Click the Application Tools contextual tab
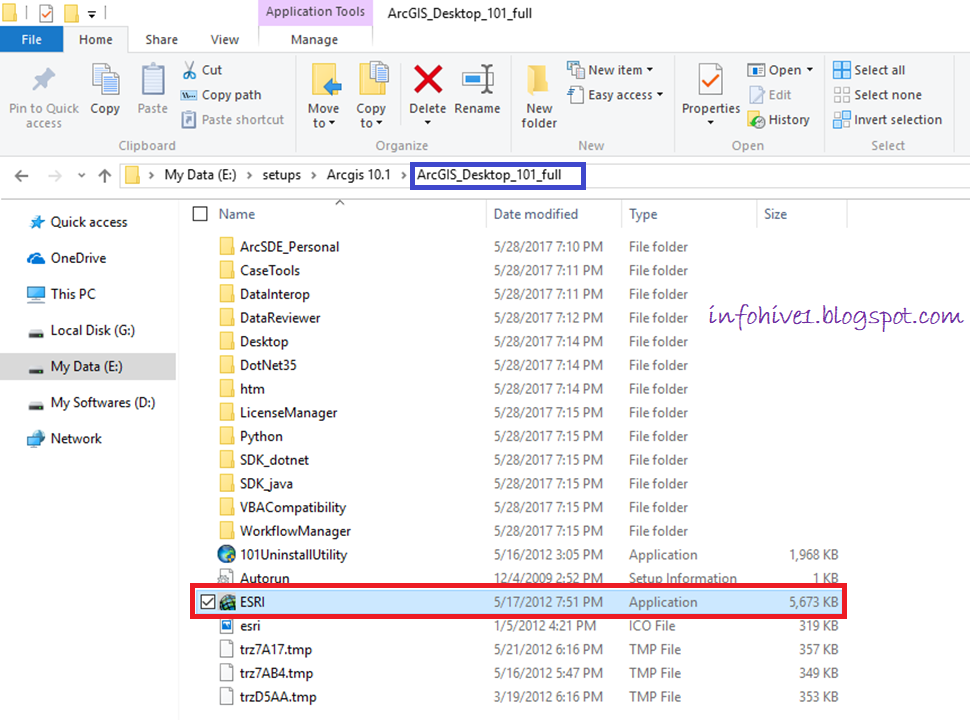970x720 pixels. pyautogui.click(x=315, y=12)
